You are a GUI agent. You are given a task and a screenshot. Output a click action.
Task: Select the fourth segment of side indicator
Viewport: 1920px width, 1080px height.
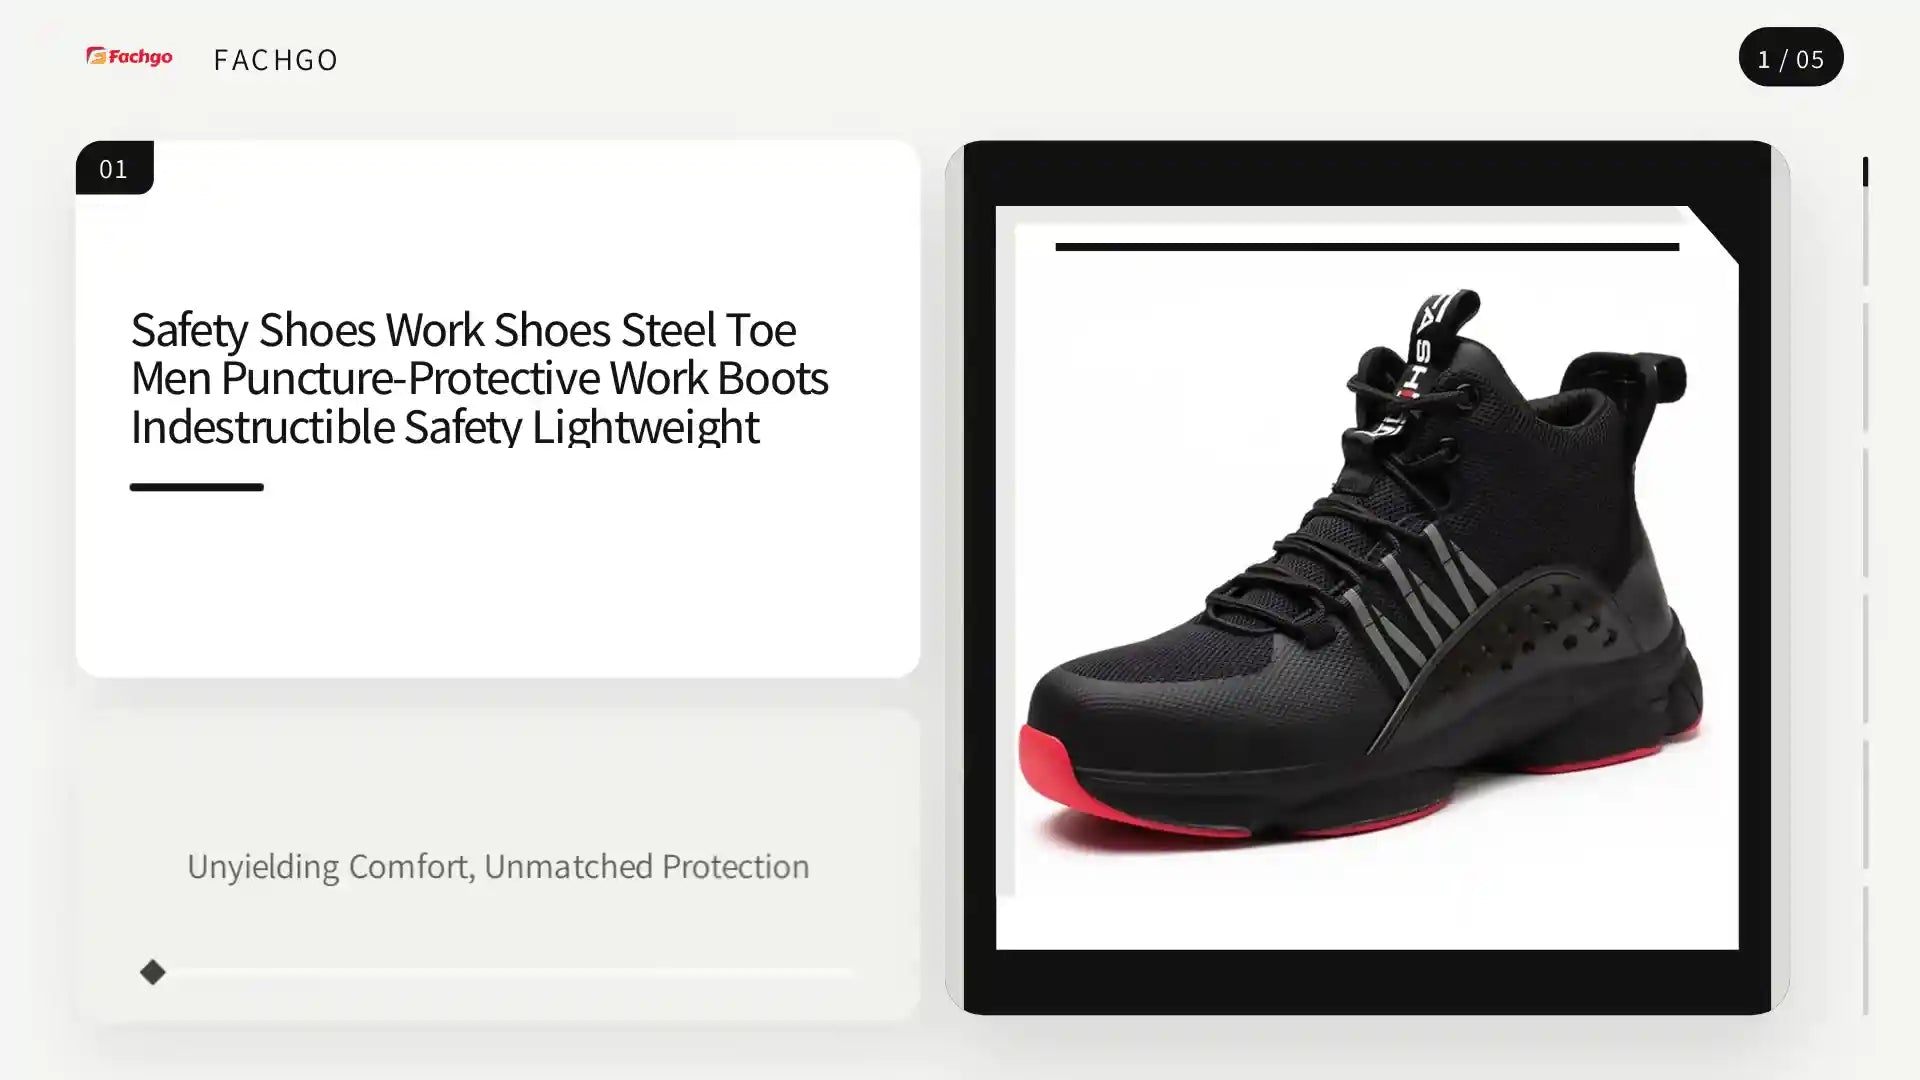1865,658
